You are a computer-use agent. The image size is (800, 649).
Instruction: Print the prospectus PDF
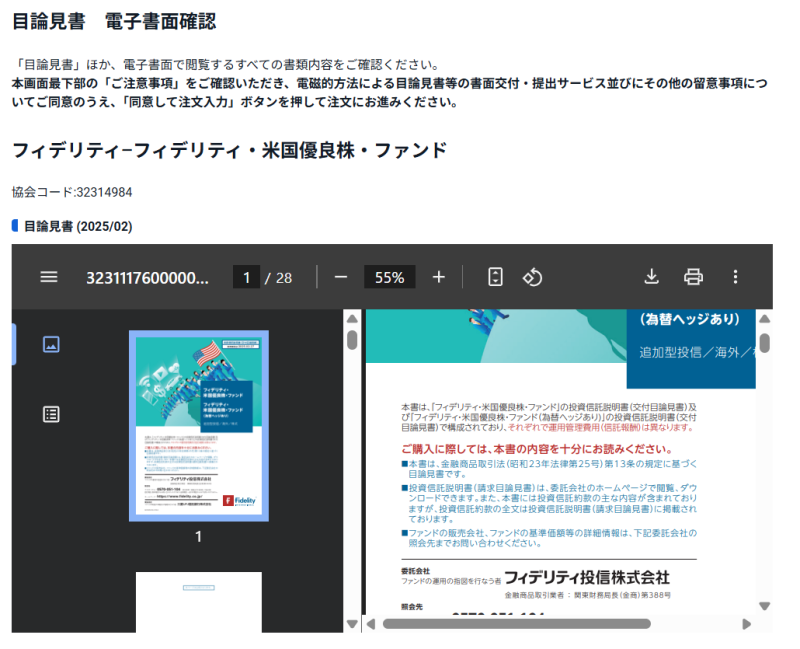693,277
